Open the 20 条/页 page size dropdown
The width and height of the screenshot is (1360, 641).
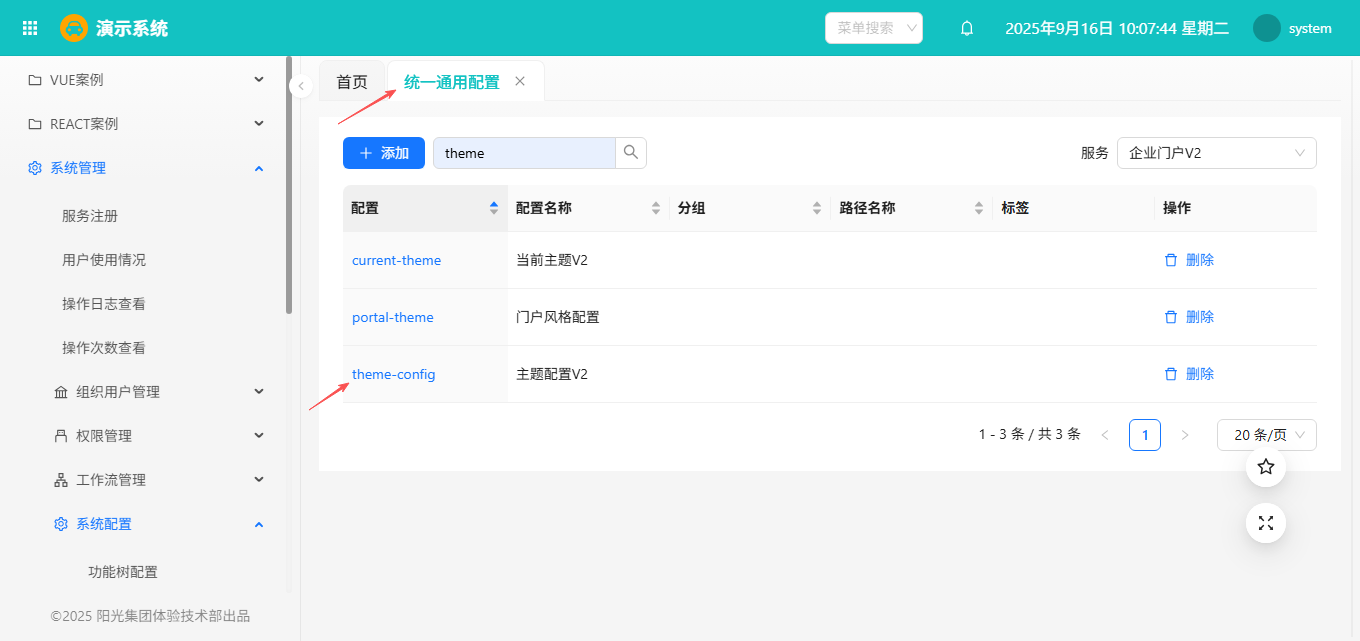pos(1266,435)
